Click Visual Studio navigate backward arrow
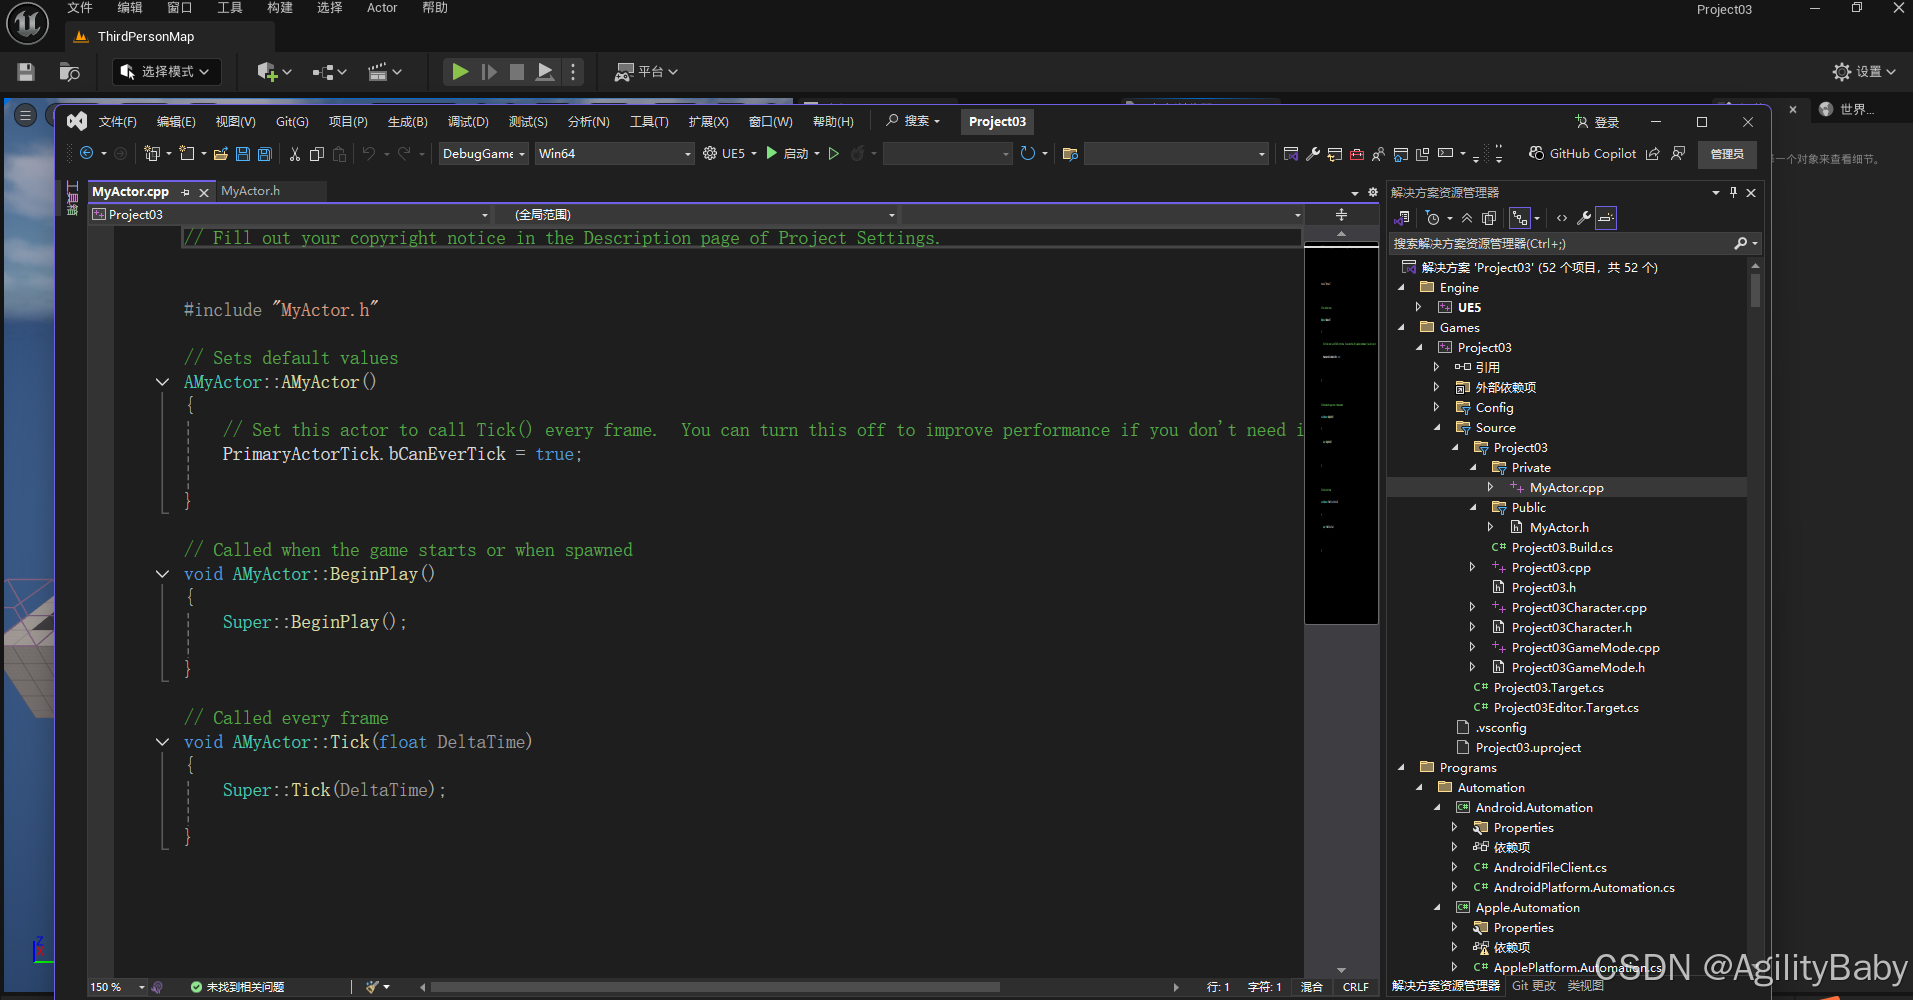The height and width of the screenshot is (1000, 1913). coord(87,153)
